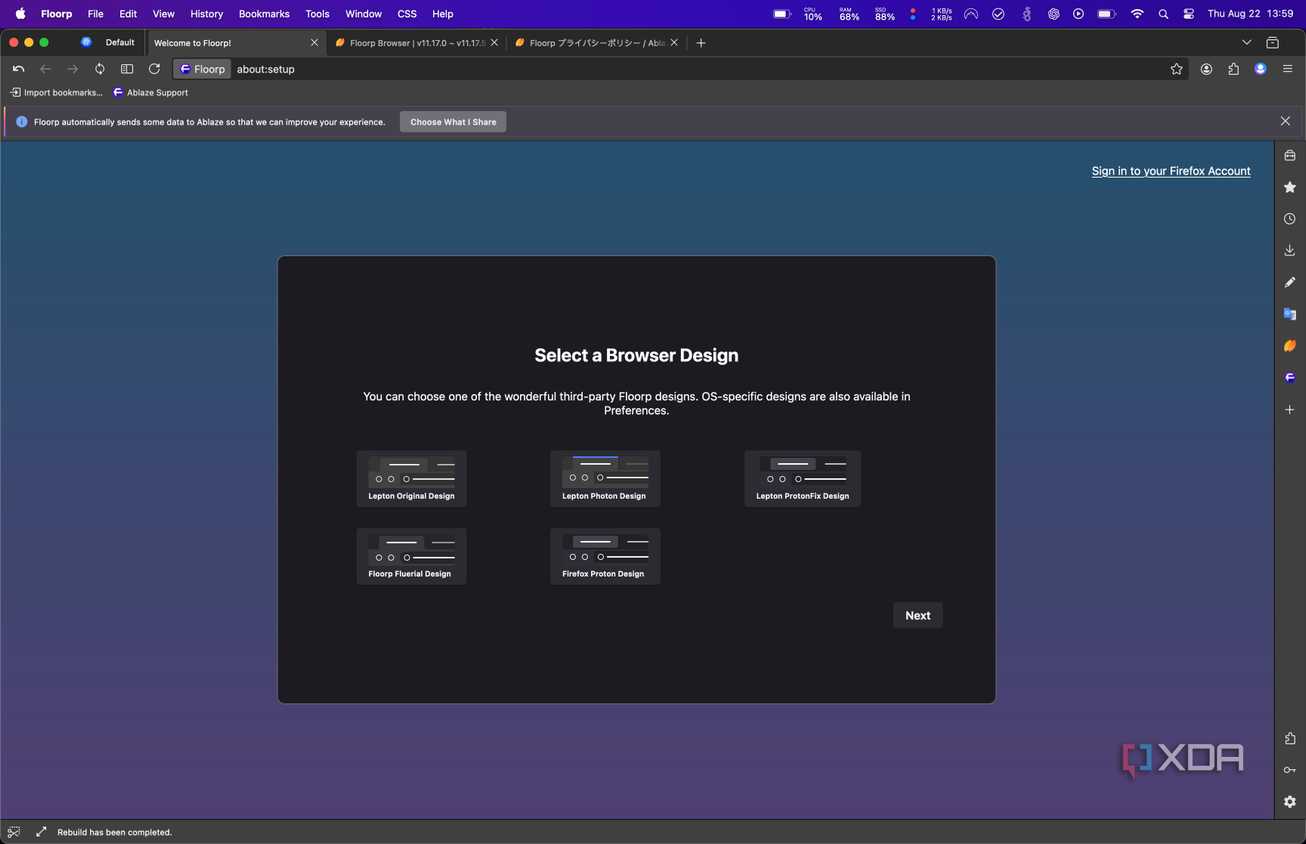Viewport: 1306px width, 844px height.
Task: Open the Bookmarks star panel in sidebar
Action: (1290, 187)
